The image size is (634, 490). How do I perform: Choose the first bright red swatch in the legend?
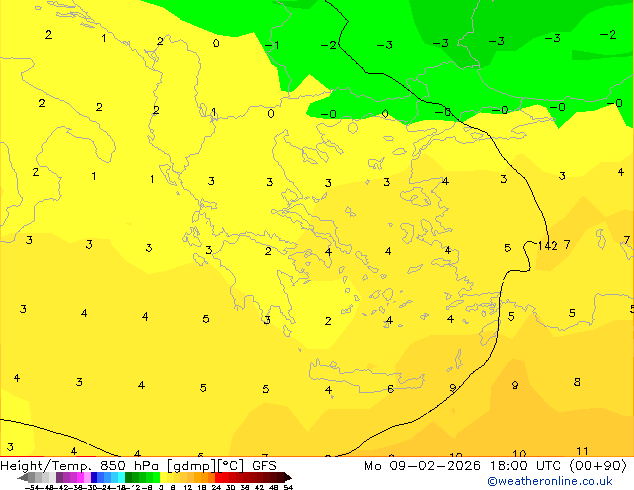click(x=218, y=477)
